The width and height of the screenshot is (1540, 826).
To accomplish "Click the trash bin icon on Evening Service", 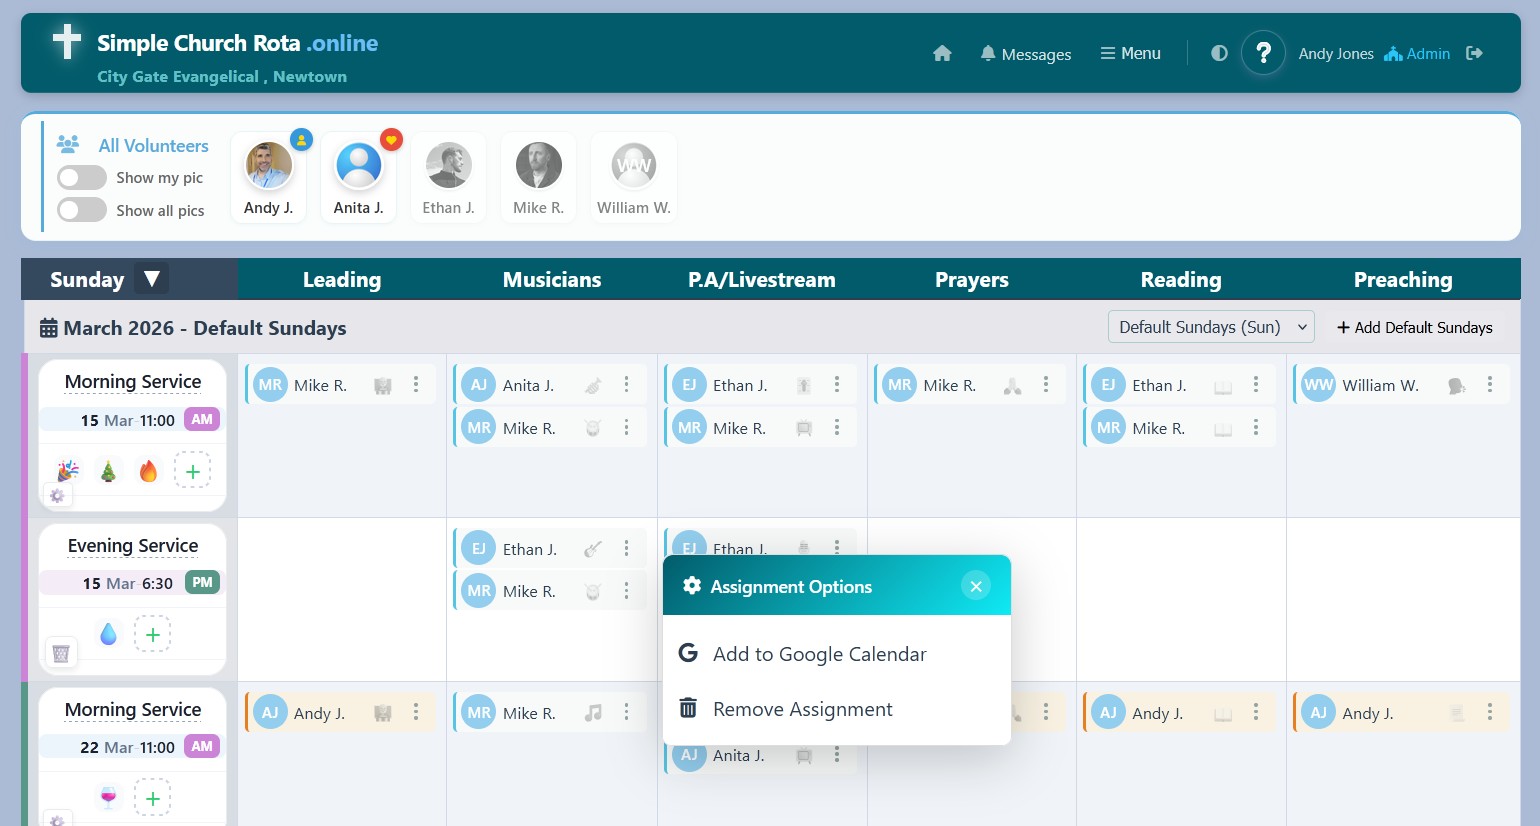I will [61, 652].
